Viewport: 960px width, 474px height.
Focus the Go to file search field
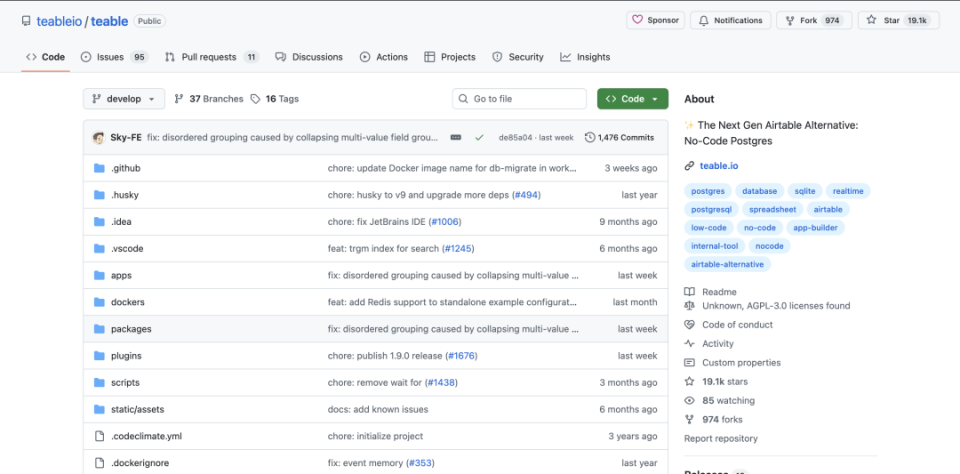pyautogui.click(x=519, y=99)
